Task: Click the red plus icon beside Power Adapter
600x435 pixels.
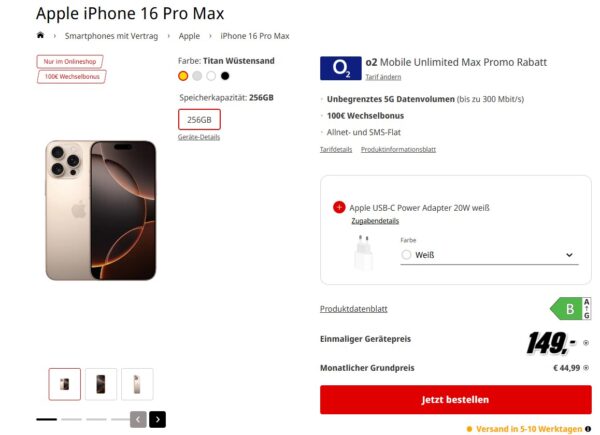Action: coord(339,207)
